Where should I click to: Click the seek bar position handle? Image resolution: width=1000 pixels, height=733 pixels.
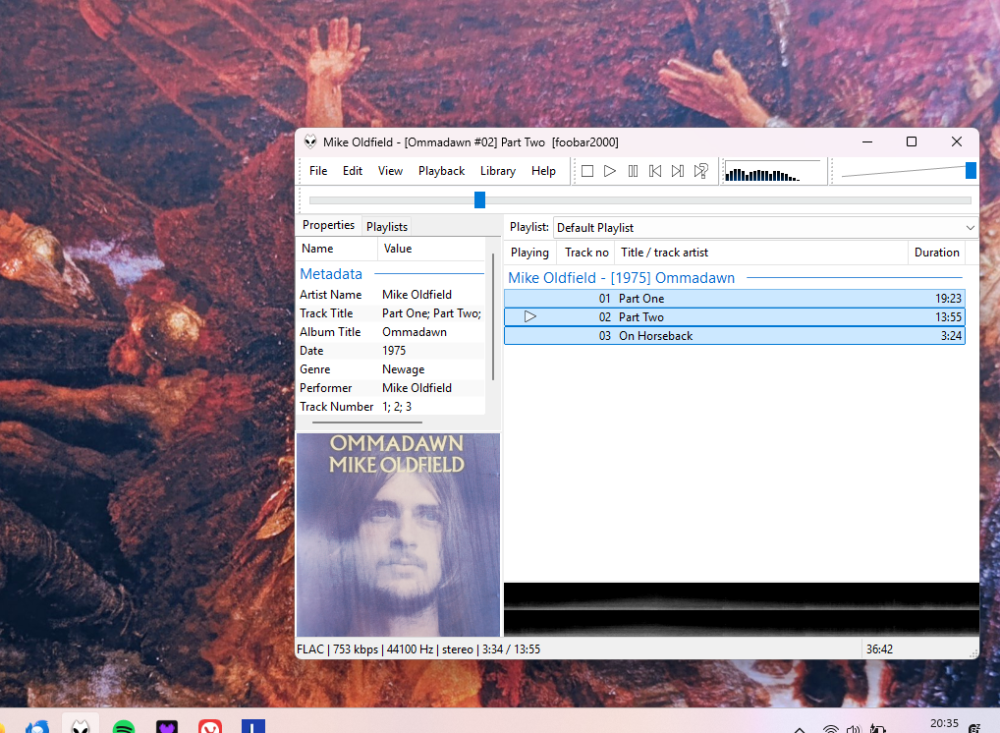[480, 200]
